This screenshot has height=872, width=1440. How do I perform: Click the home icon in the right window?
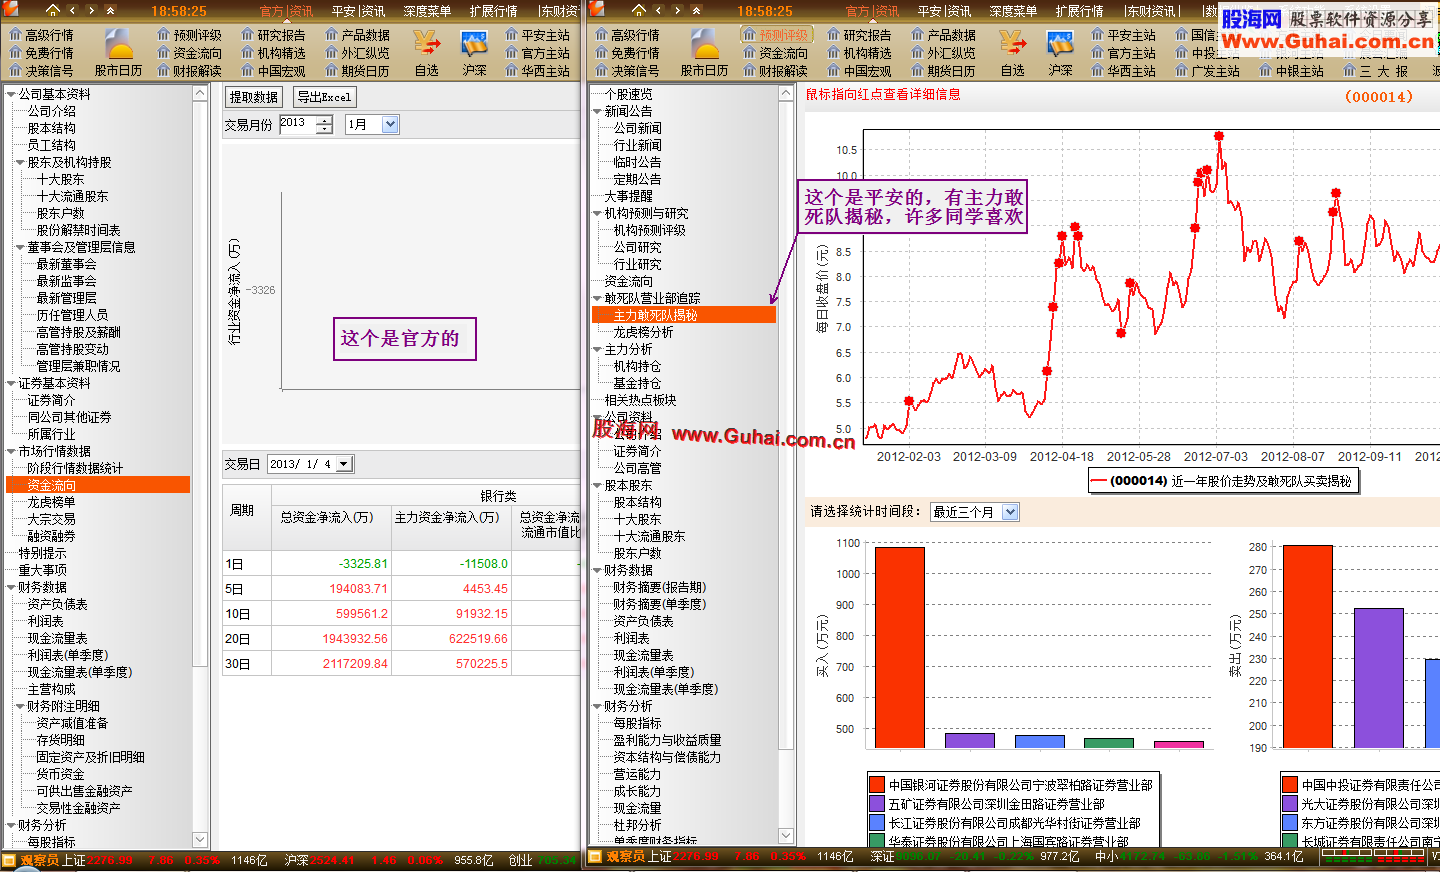pos(639,10)
